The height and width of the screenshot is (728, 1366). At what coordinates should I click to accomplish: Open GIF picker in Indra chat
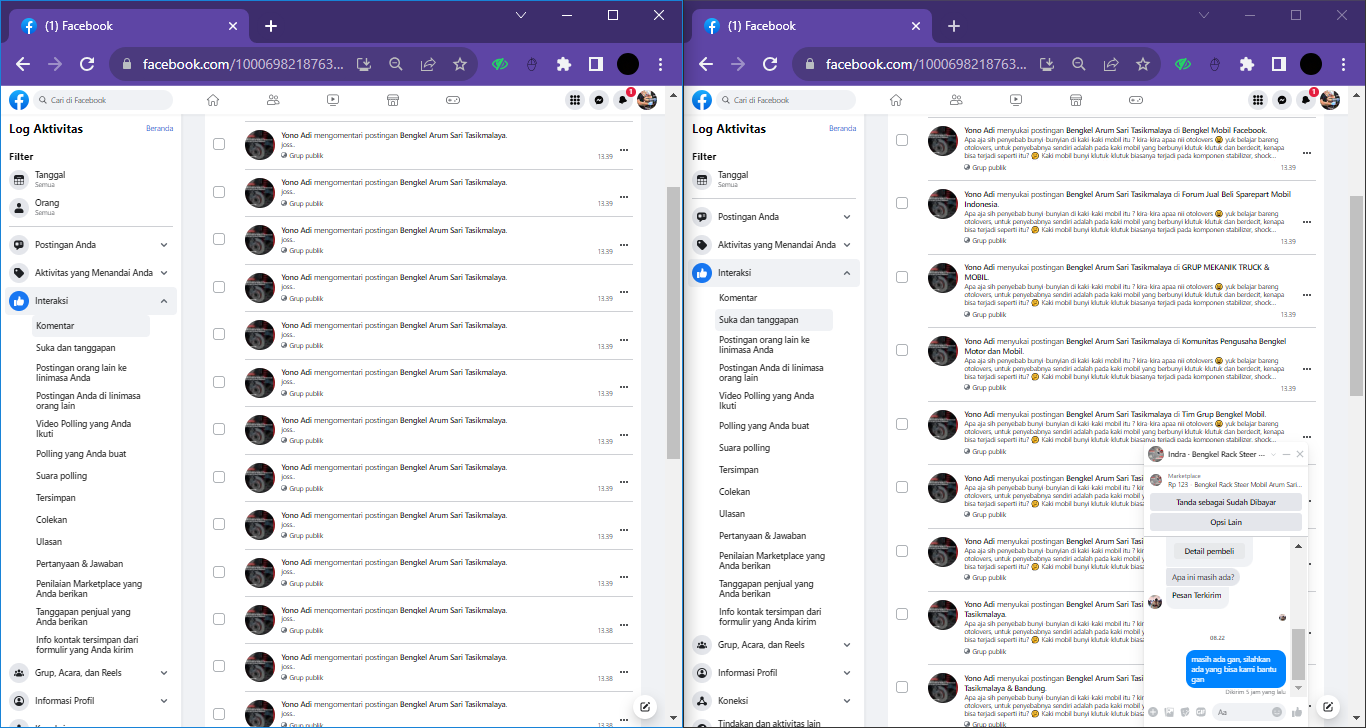click(x=1200, y=712)
